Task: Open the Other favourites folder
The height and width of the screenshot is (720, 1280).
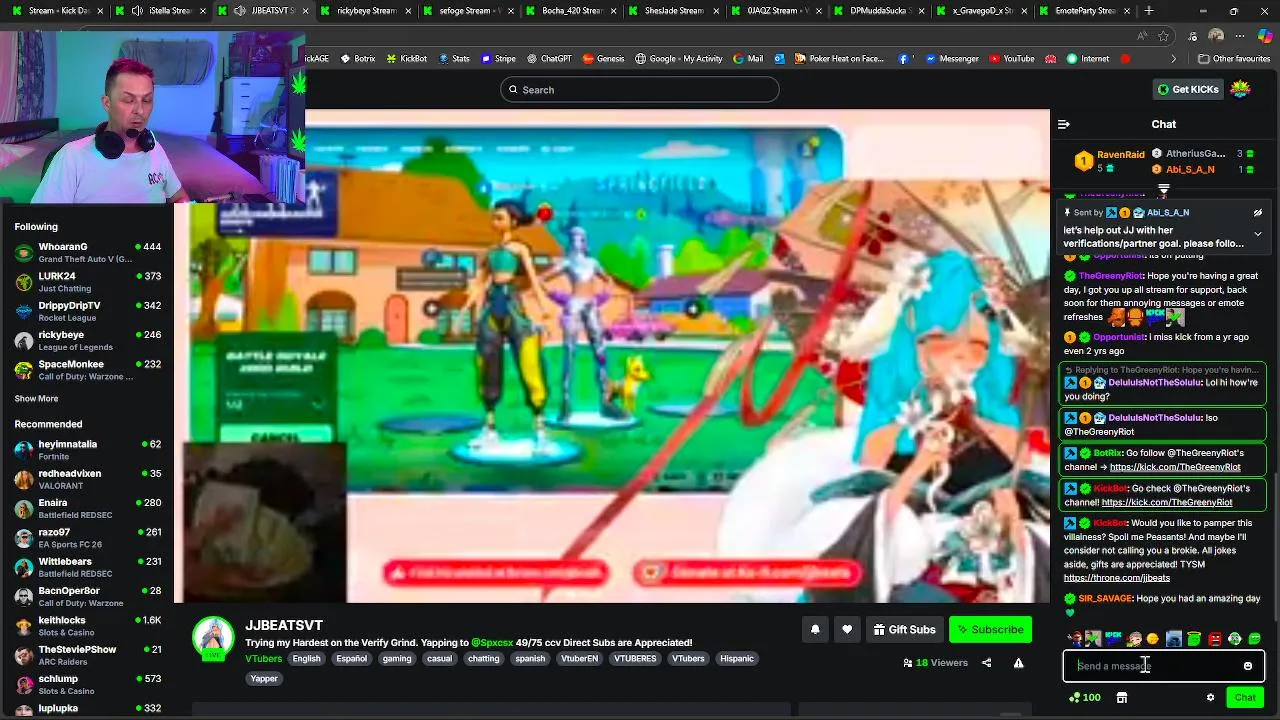Action: (1233, 59)
